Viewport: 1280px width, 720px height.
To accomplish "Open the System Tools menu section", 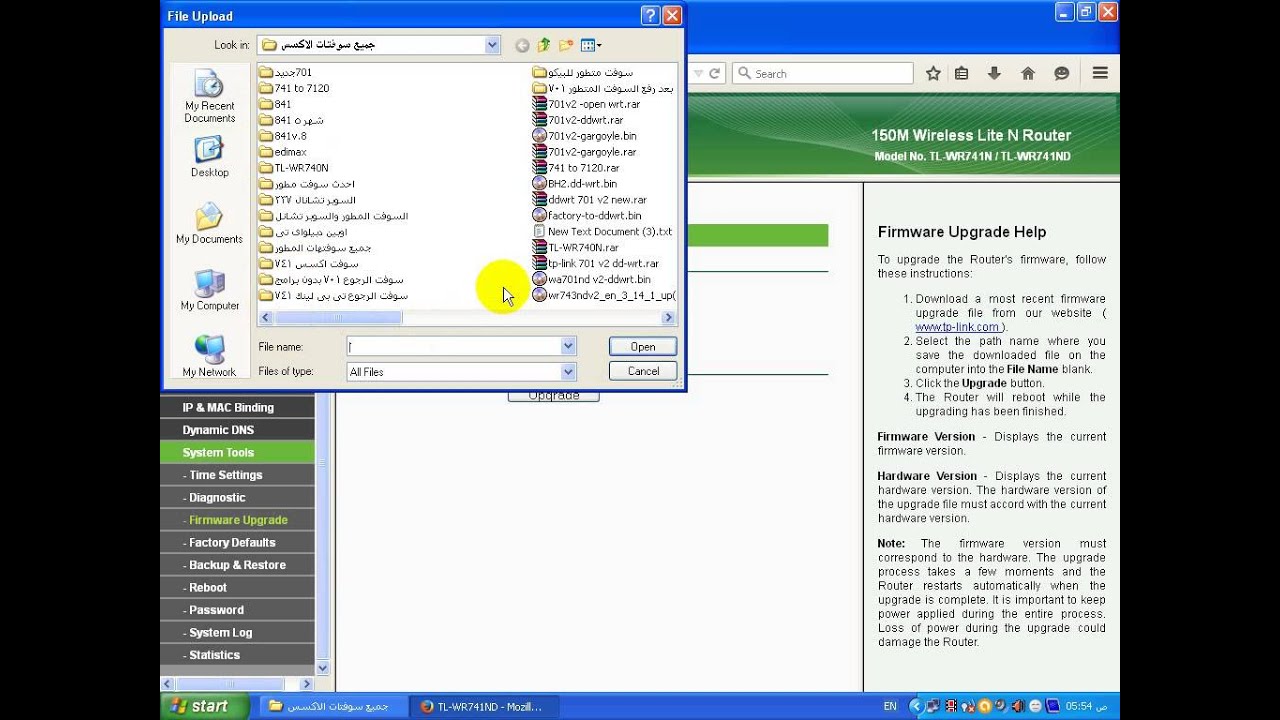I will pyautogui.click(x=237, y=452).
